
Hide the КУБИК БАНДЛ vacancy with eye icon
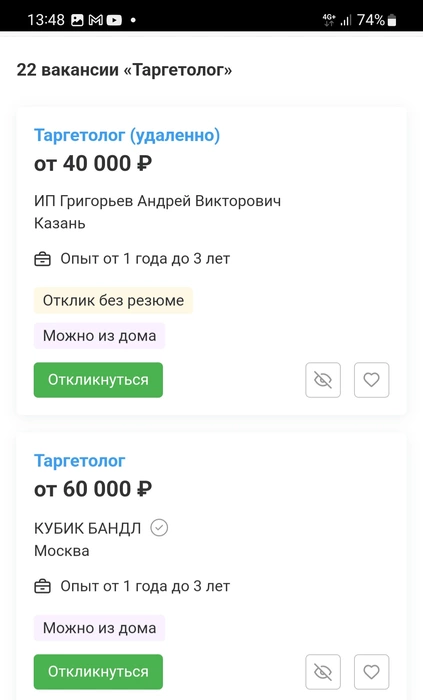(x=323, y=672)
